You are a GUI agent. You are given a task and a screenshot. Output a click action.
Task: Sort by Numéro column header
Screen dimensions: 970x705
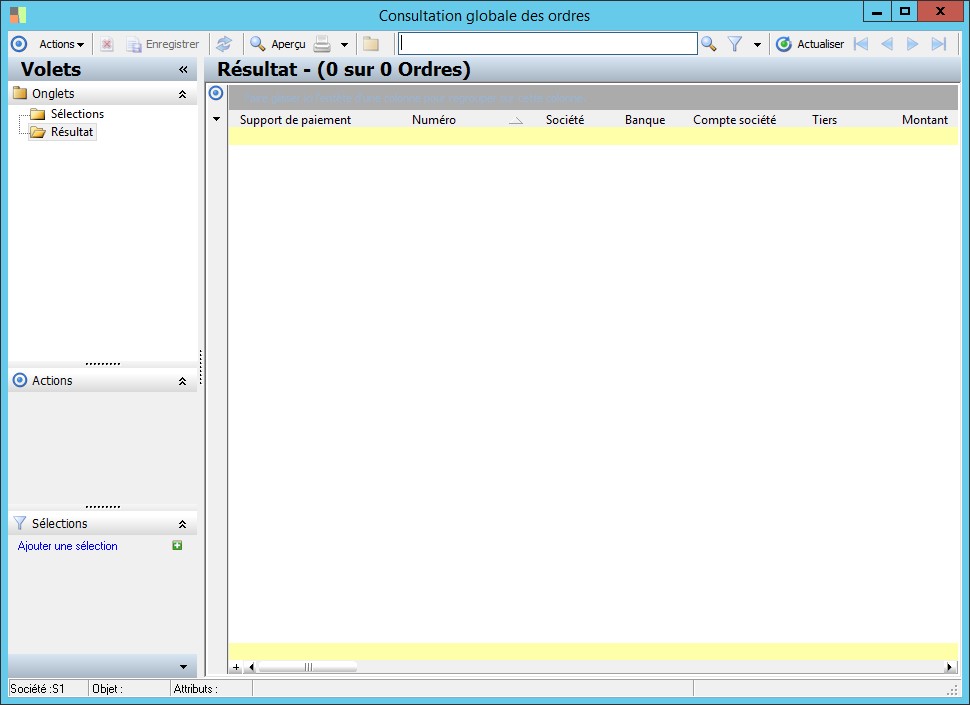tap(434, 120)
